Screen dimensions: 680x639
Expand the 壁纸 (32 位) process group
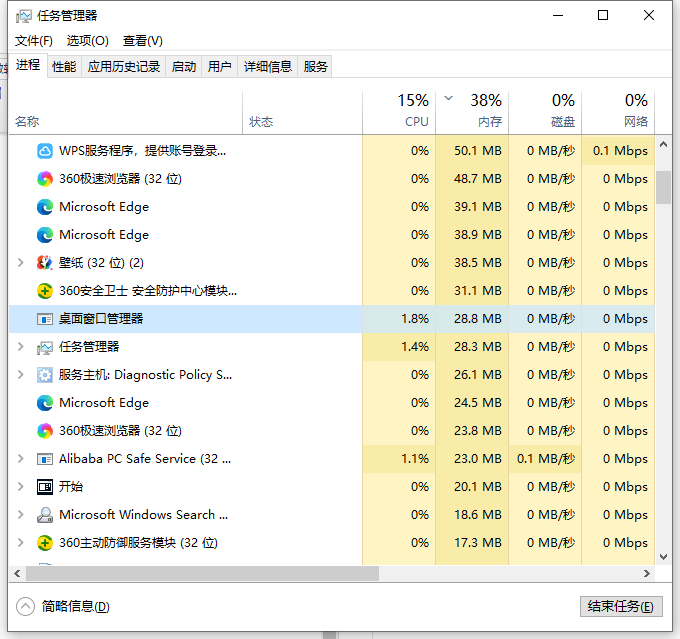pos(21,263)
